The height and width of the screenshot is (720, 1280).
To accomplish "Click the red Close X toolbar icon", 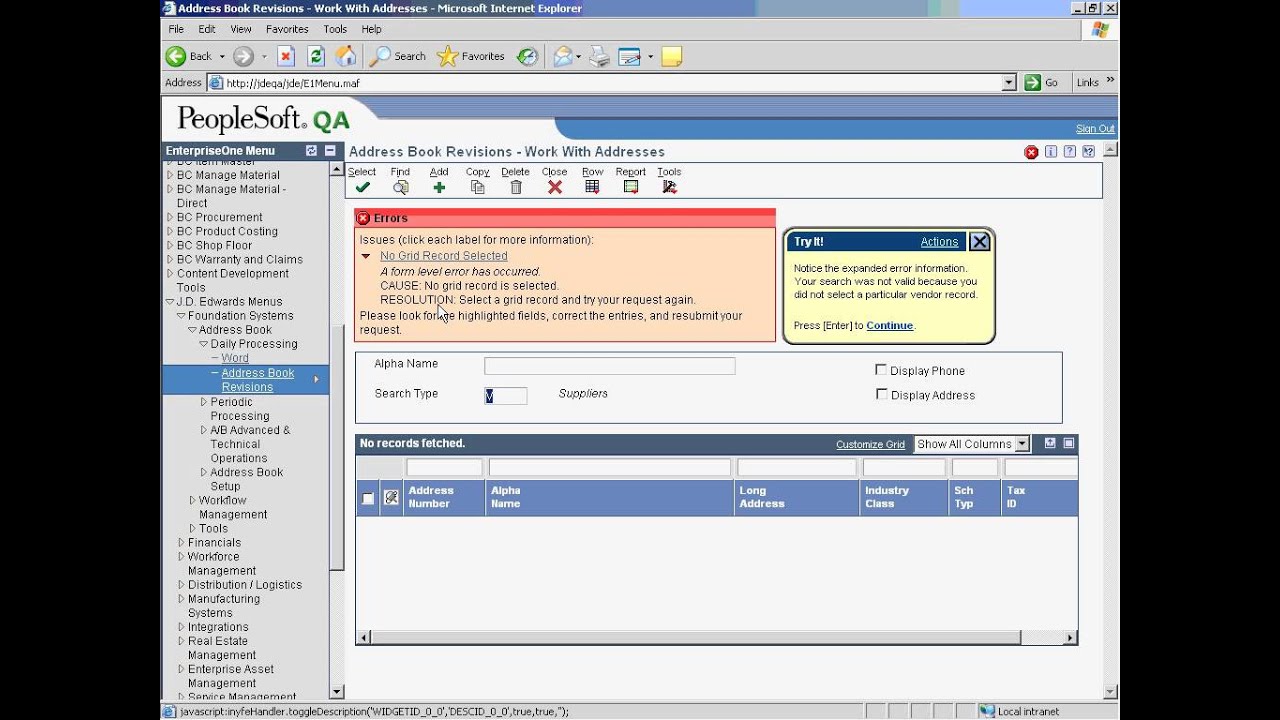I will click(x=555, y=187).
